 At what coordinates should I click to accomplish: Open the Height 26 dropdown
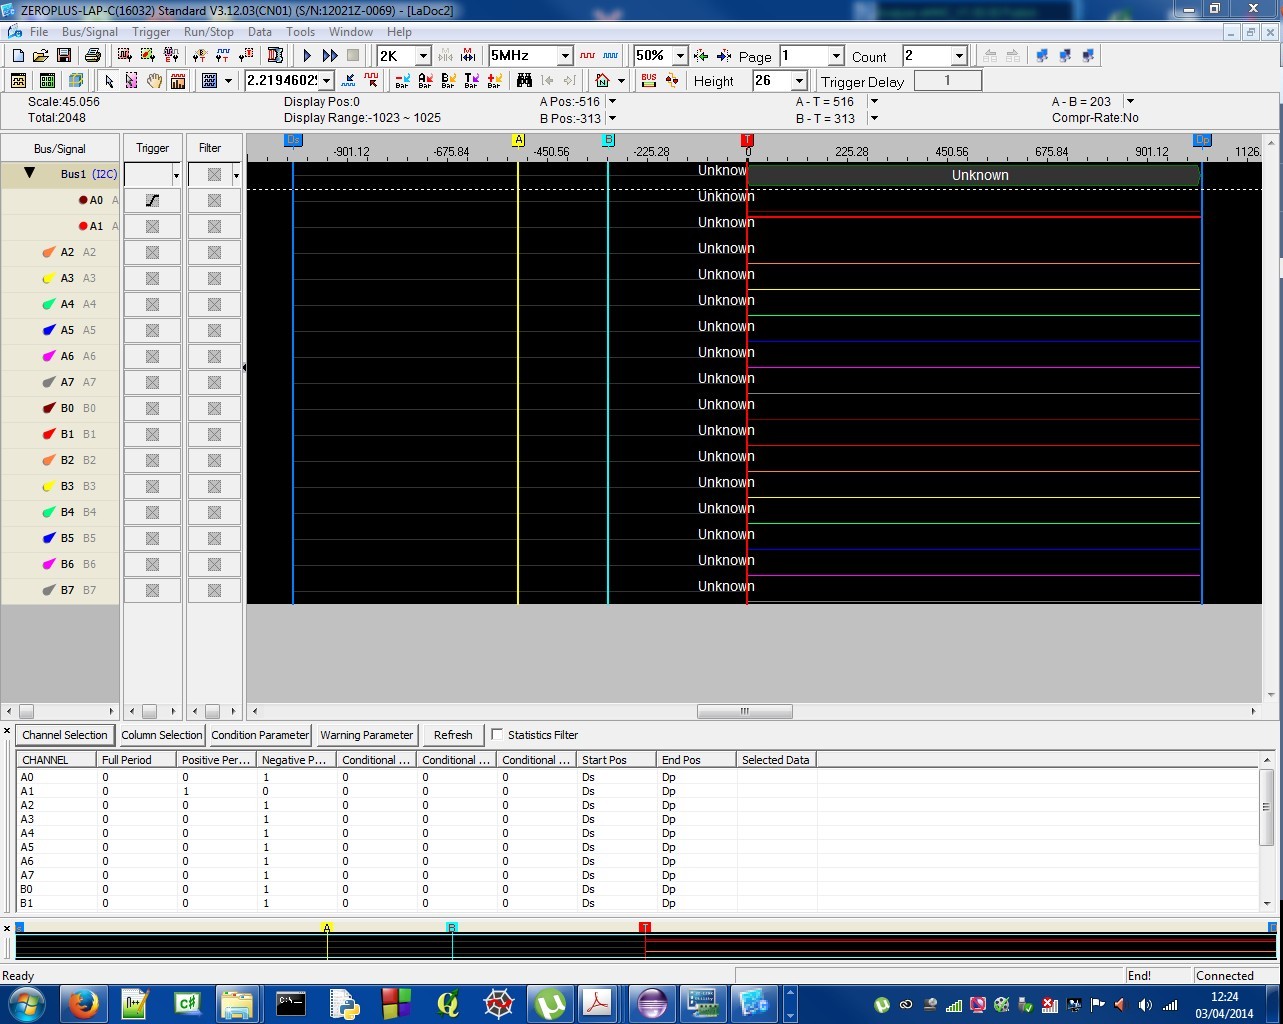(799, 81)
